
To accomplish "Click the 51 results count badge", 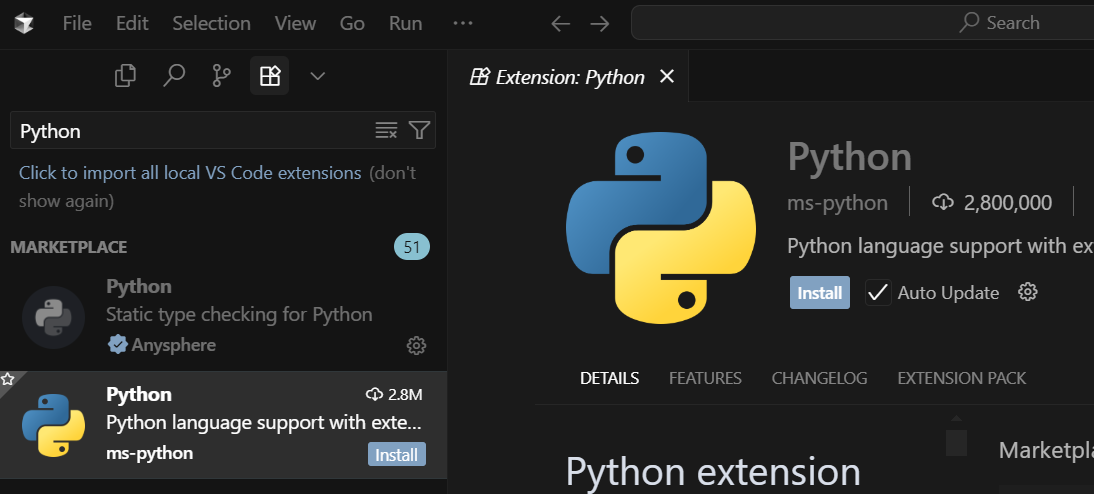I will [412, 247].
